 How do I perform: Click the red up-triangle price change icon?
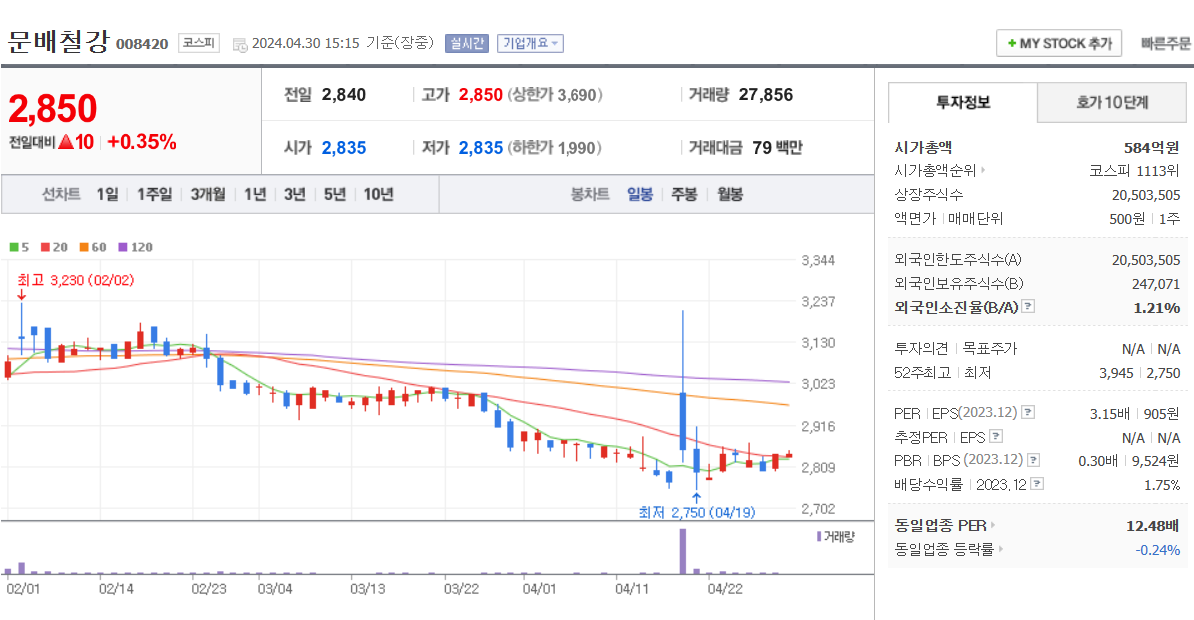click(65, 142)
